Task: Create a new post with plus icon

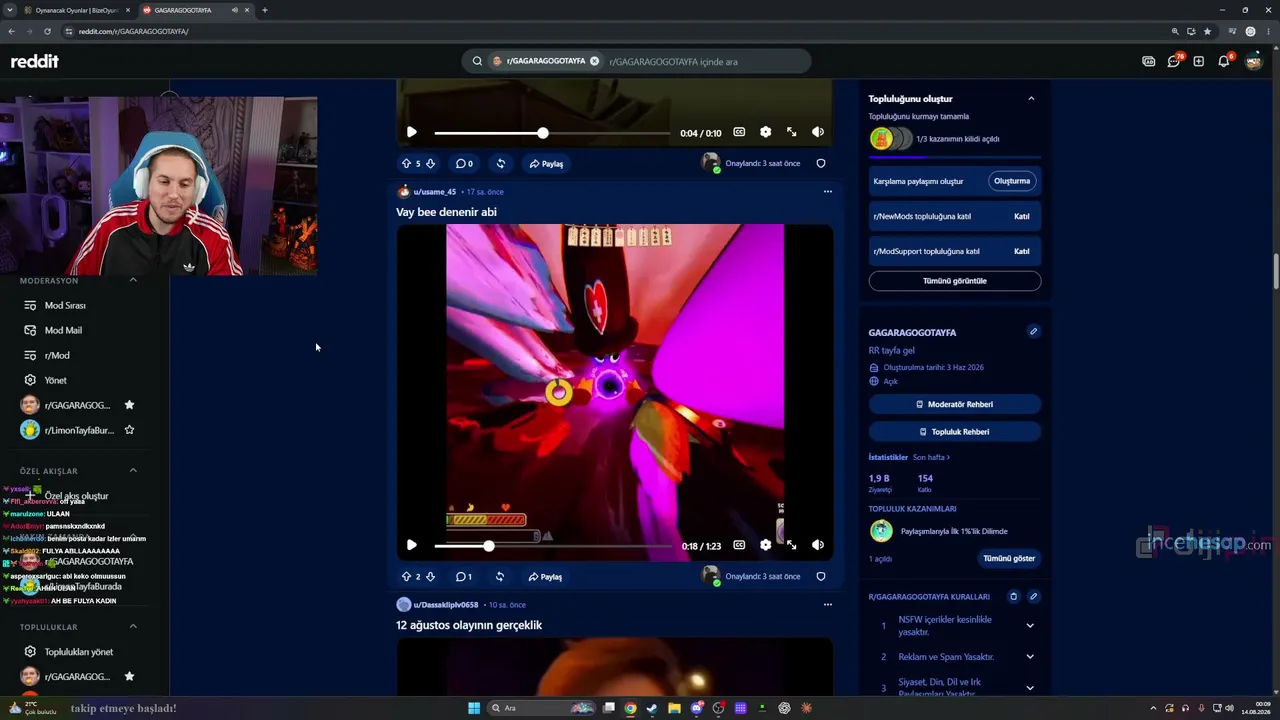Action: click(x=1198, y=61)
